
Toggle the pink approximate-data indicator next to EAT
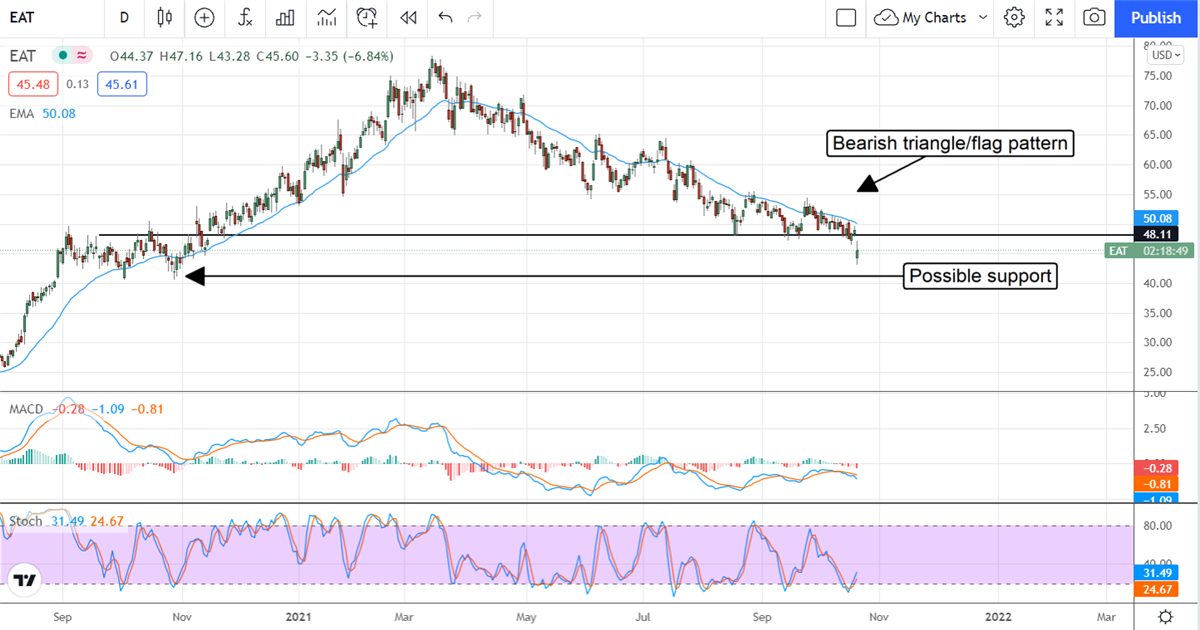tap(82, 55)
